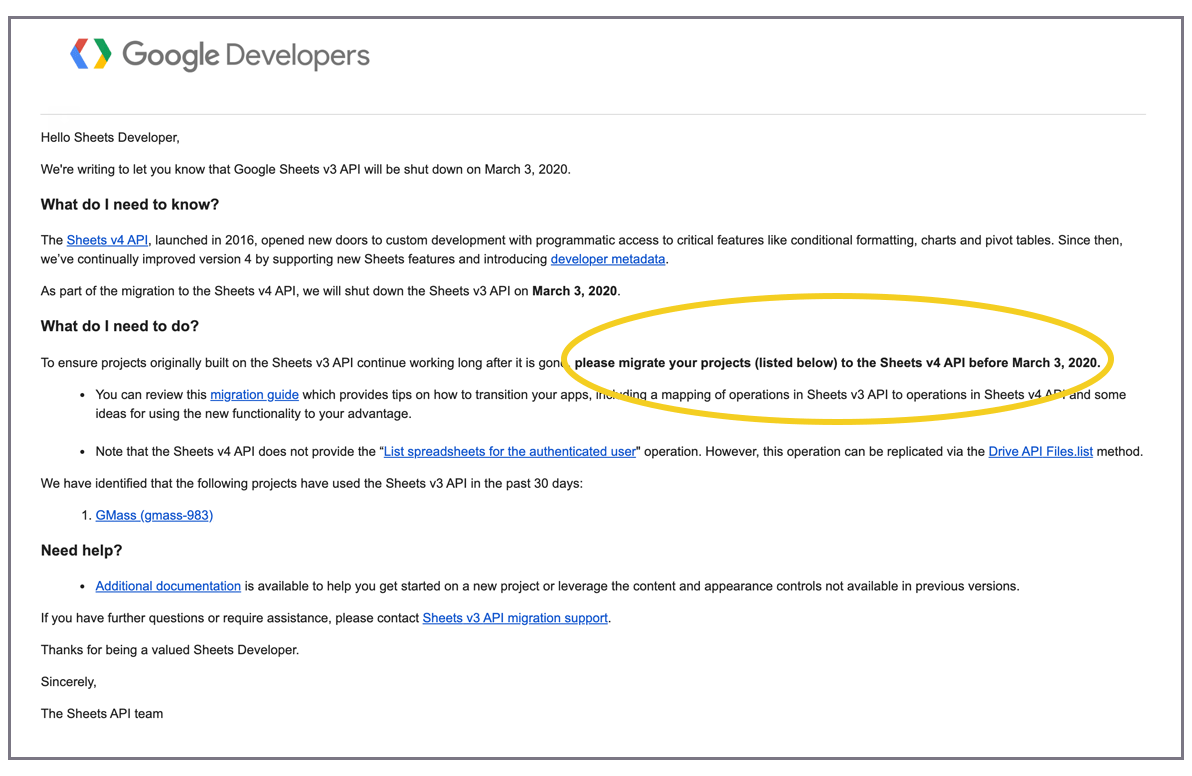Open the Sheets v4 API link
Image resolution: width=1192 pixels, height=776 pixels.
pos(107,240)
